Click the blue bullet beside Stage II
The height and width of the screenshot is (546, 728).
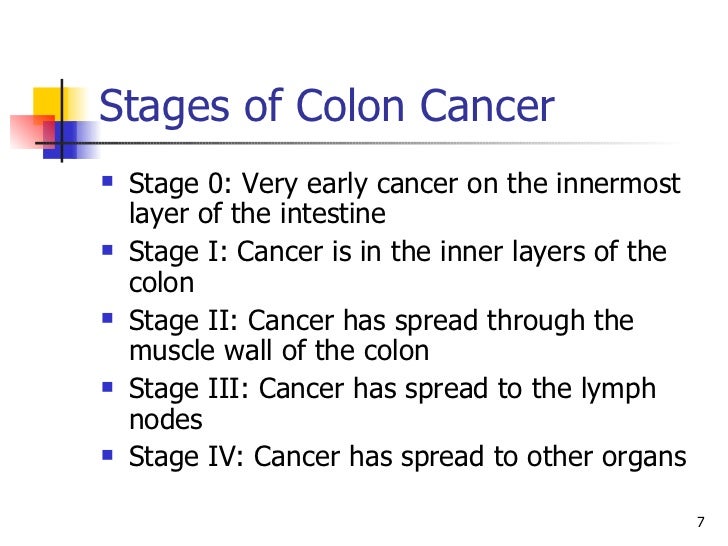pyautogui.click(x=107, y=318)
